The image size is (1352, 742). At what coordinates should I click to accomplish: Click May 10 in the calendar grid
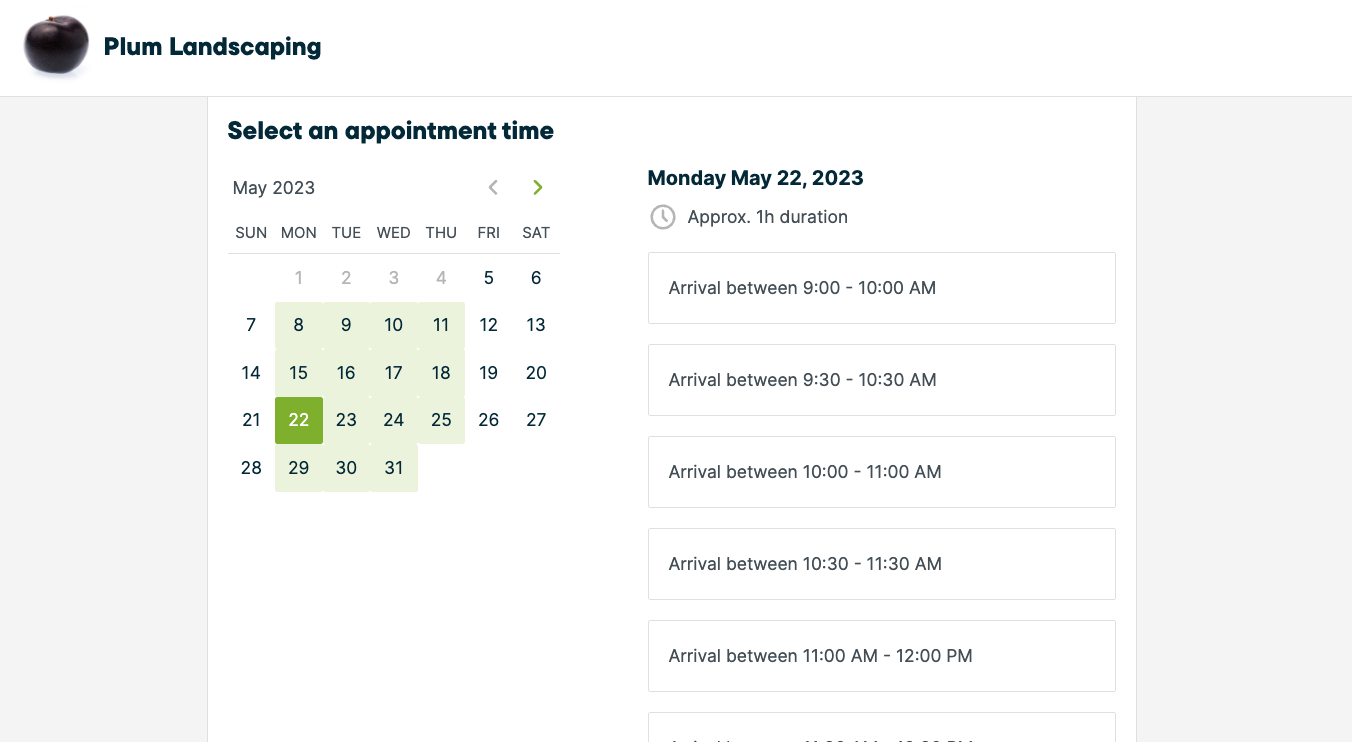(394, 325)
